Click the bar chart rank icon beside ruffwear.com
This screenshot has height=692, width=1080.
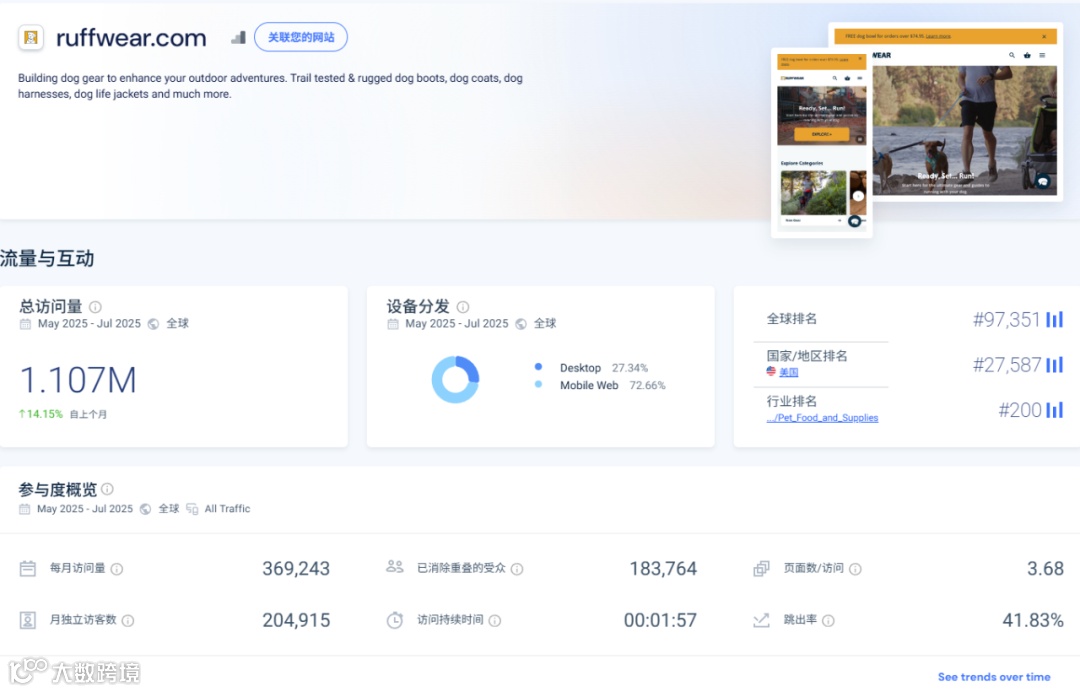coord(238,37)
